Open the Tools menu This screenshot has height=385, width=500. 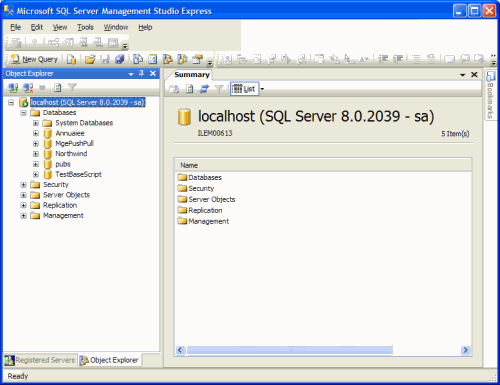pyautogui.click(x=85, y=27)
